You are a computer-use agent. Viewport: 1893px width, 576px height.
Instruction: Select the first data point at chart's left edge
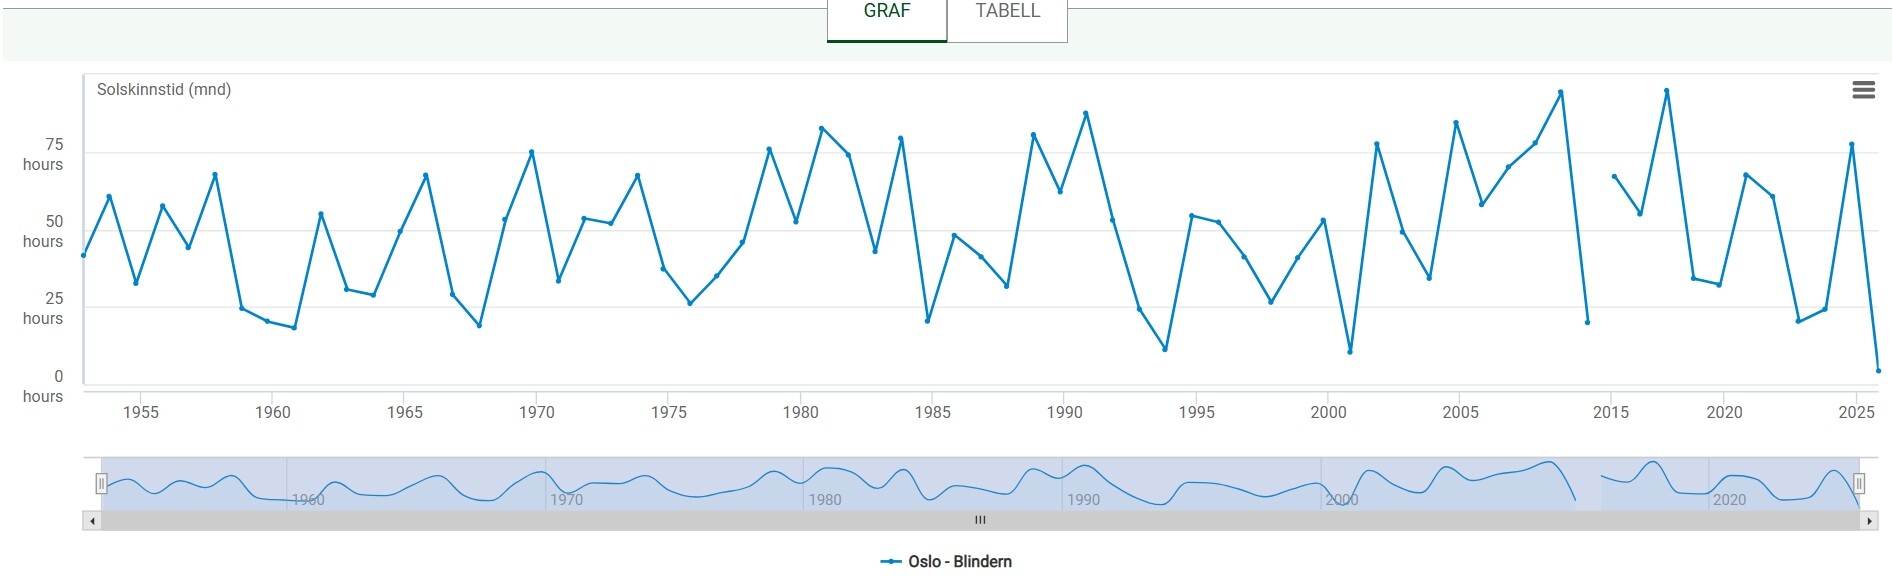click(84, 255)
